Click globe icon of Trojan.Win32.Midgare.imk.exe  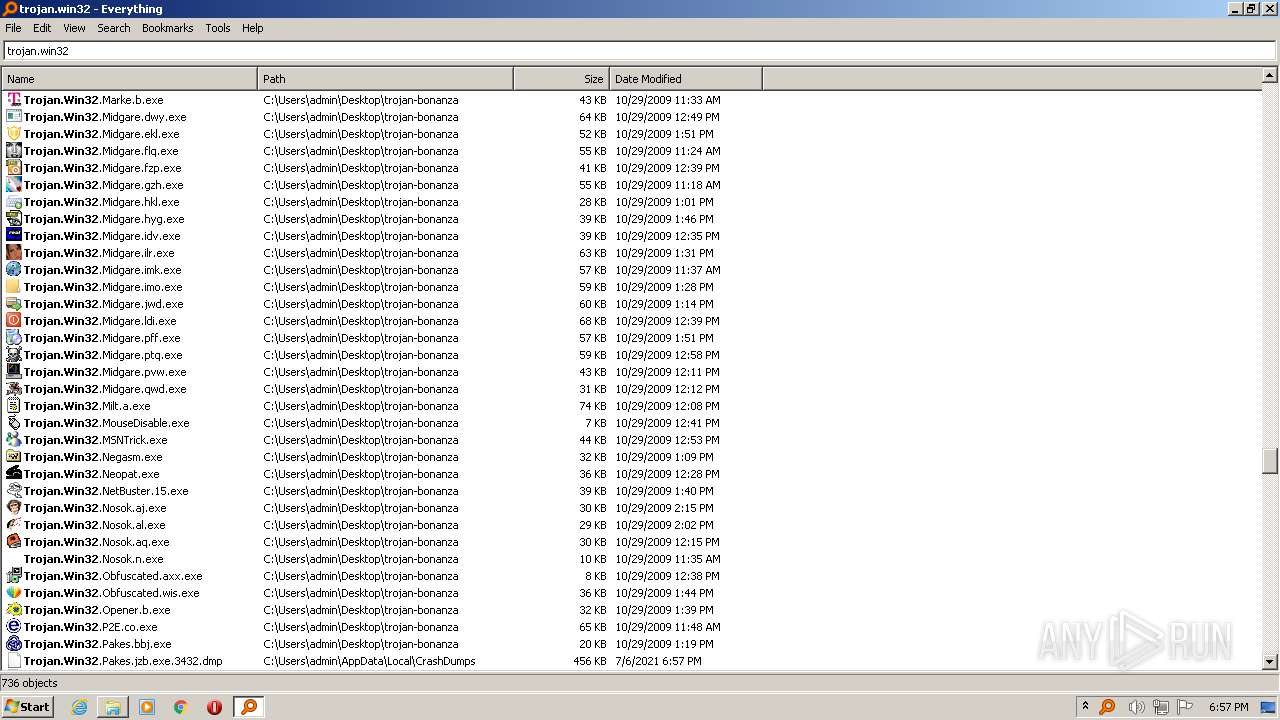[x=14, y=270]
